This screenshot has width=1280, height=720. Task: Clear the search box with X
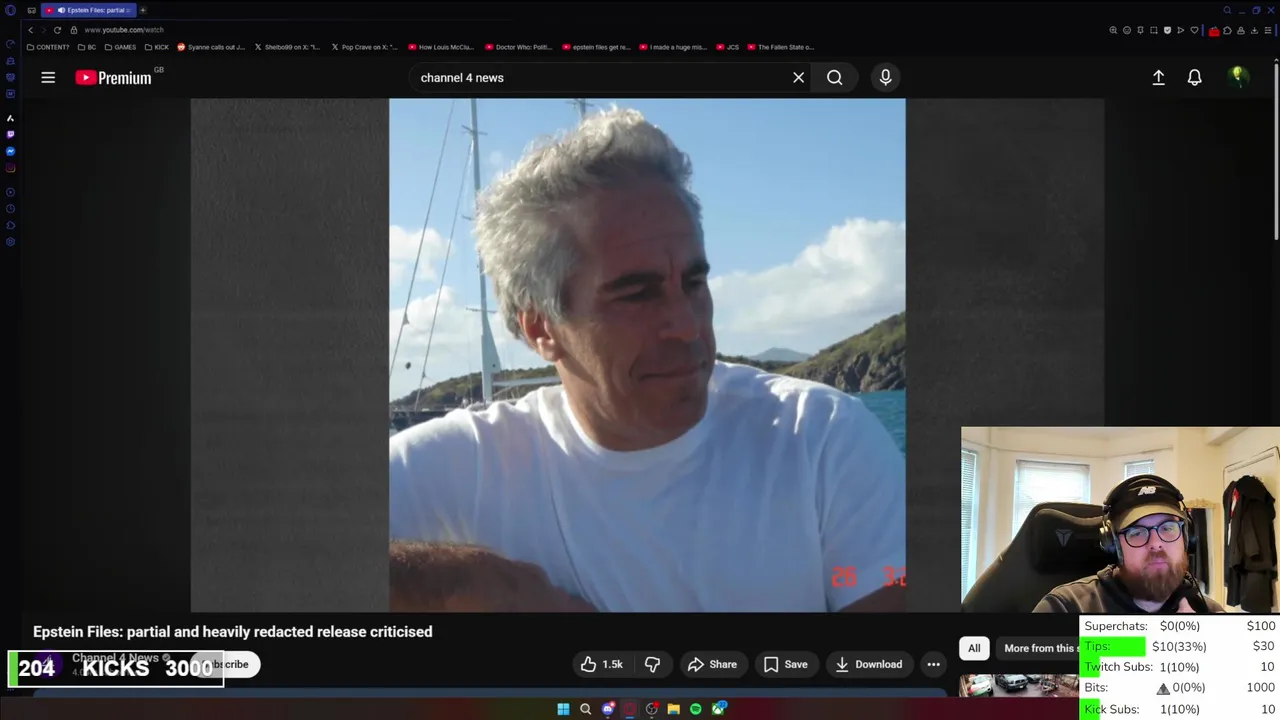click(x=798, y=77)
